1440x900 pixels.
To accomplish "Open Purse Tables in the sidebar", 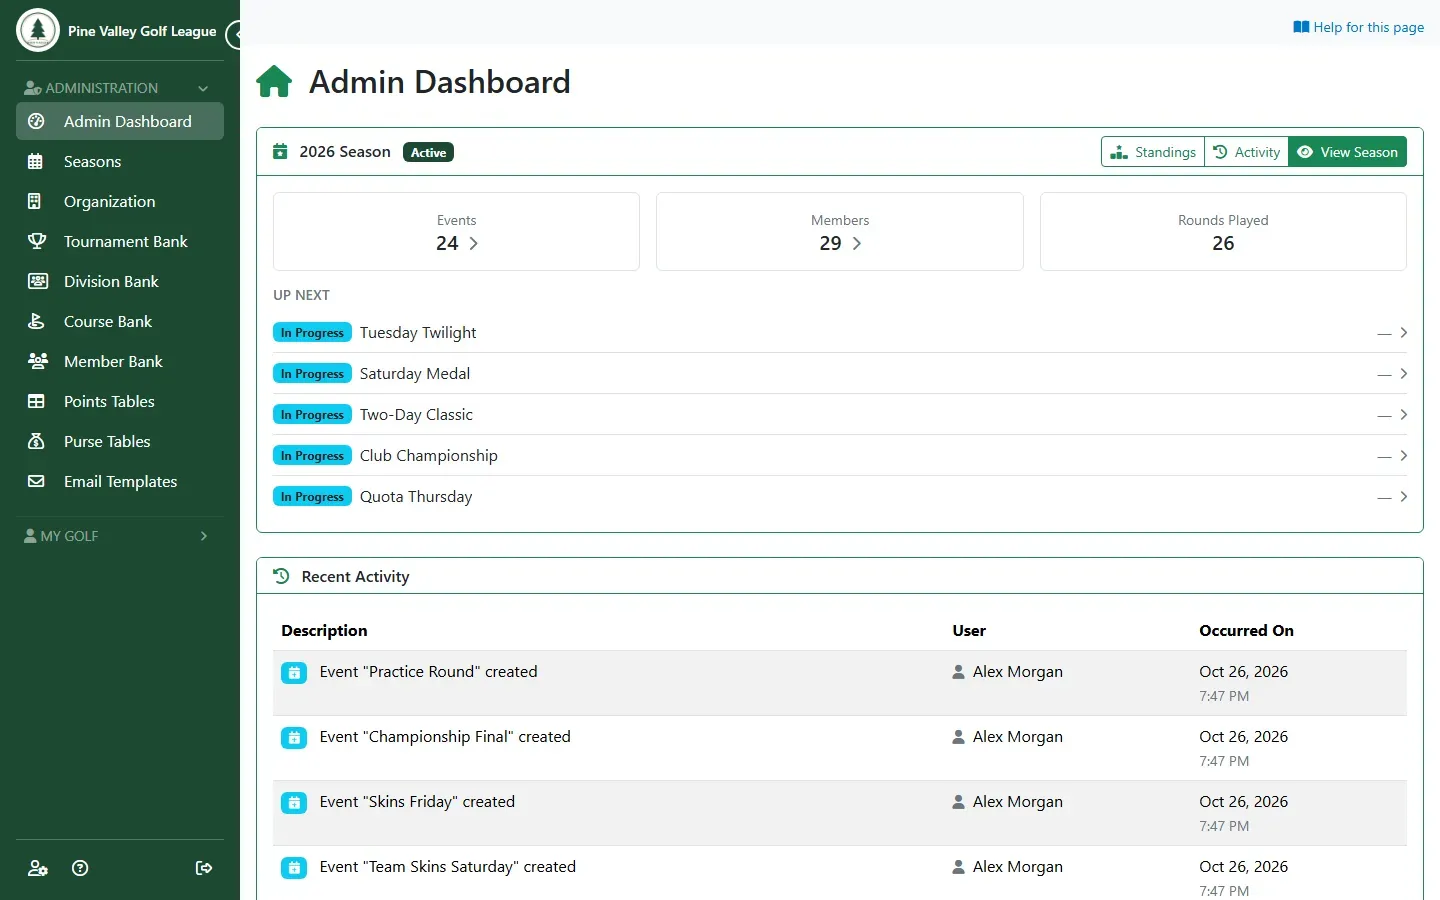I will coord(120,442).
